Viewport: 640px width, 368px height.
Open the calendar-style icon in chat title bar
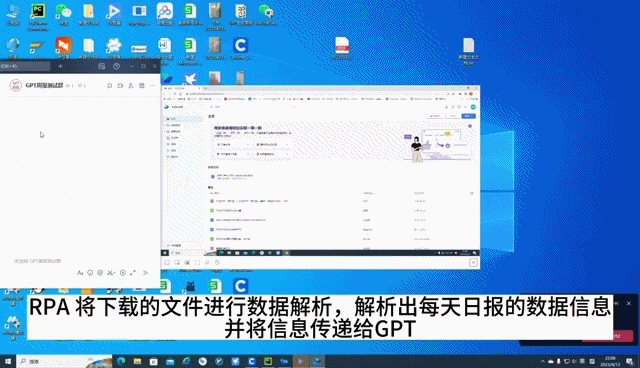102,66
